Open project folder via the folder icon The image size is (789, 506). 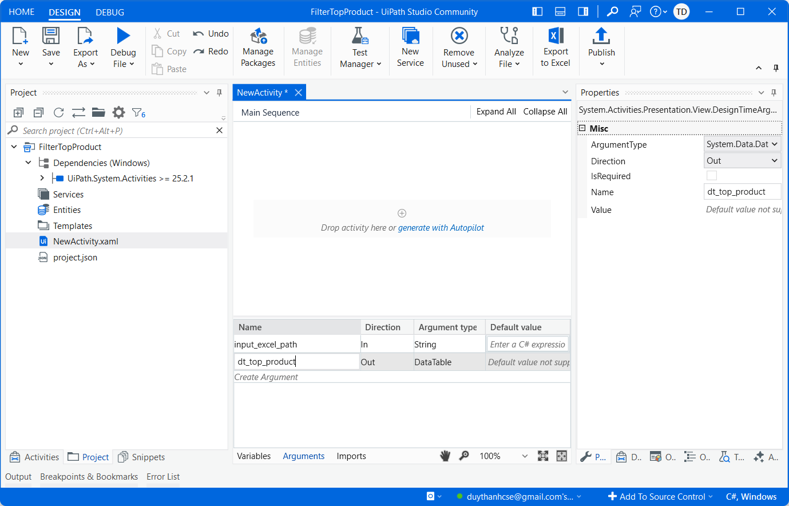(x=98, y=113)
